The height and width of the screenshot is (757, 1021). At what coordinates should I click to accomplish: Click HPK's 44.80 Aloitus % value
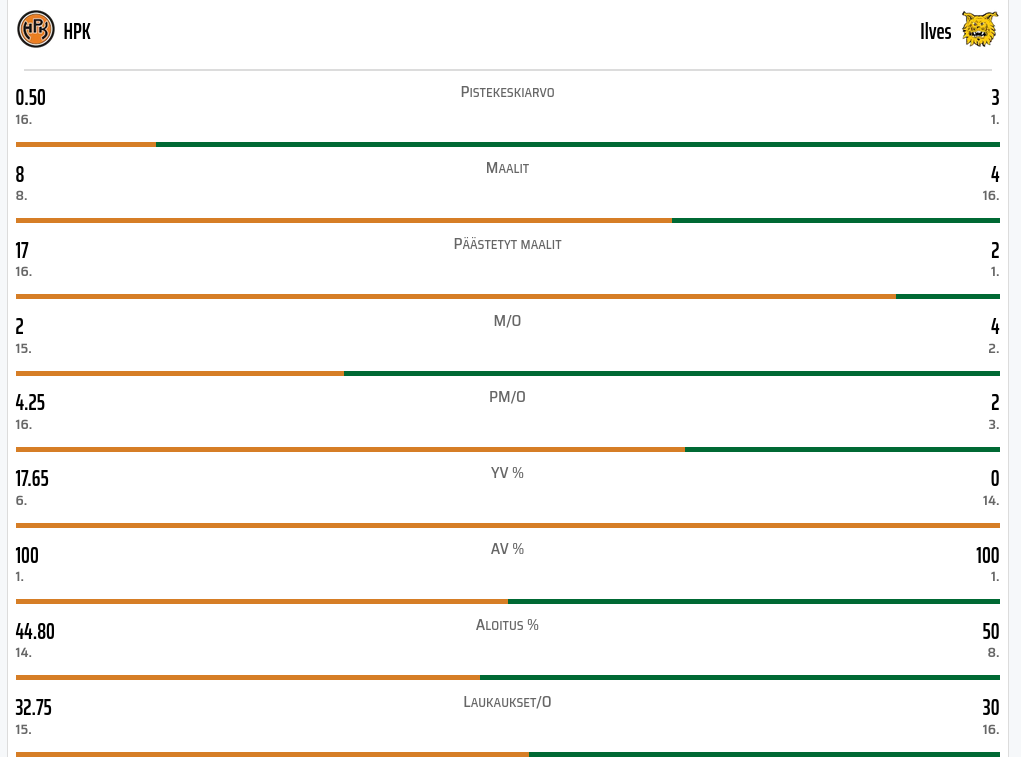(35, 631)
